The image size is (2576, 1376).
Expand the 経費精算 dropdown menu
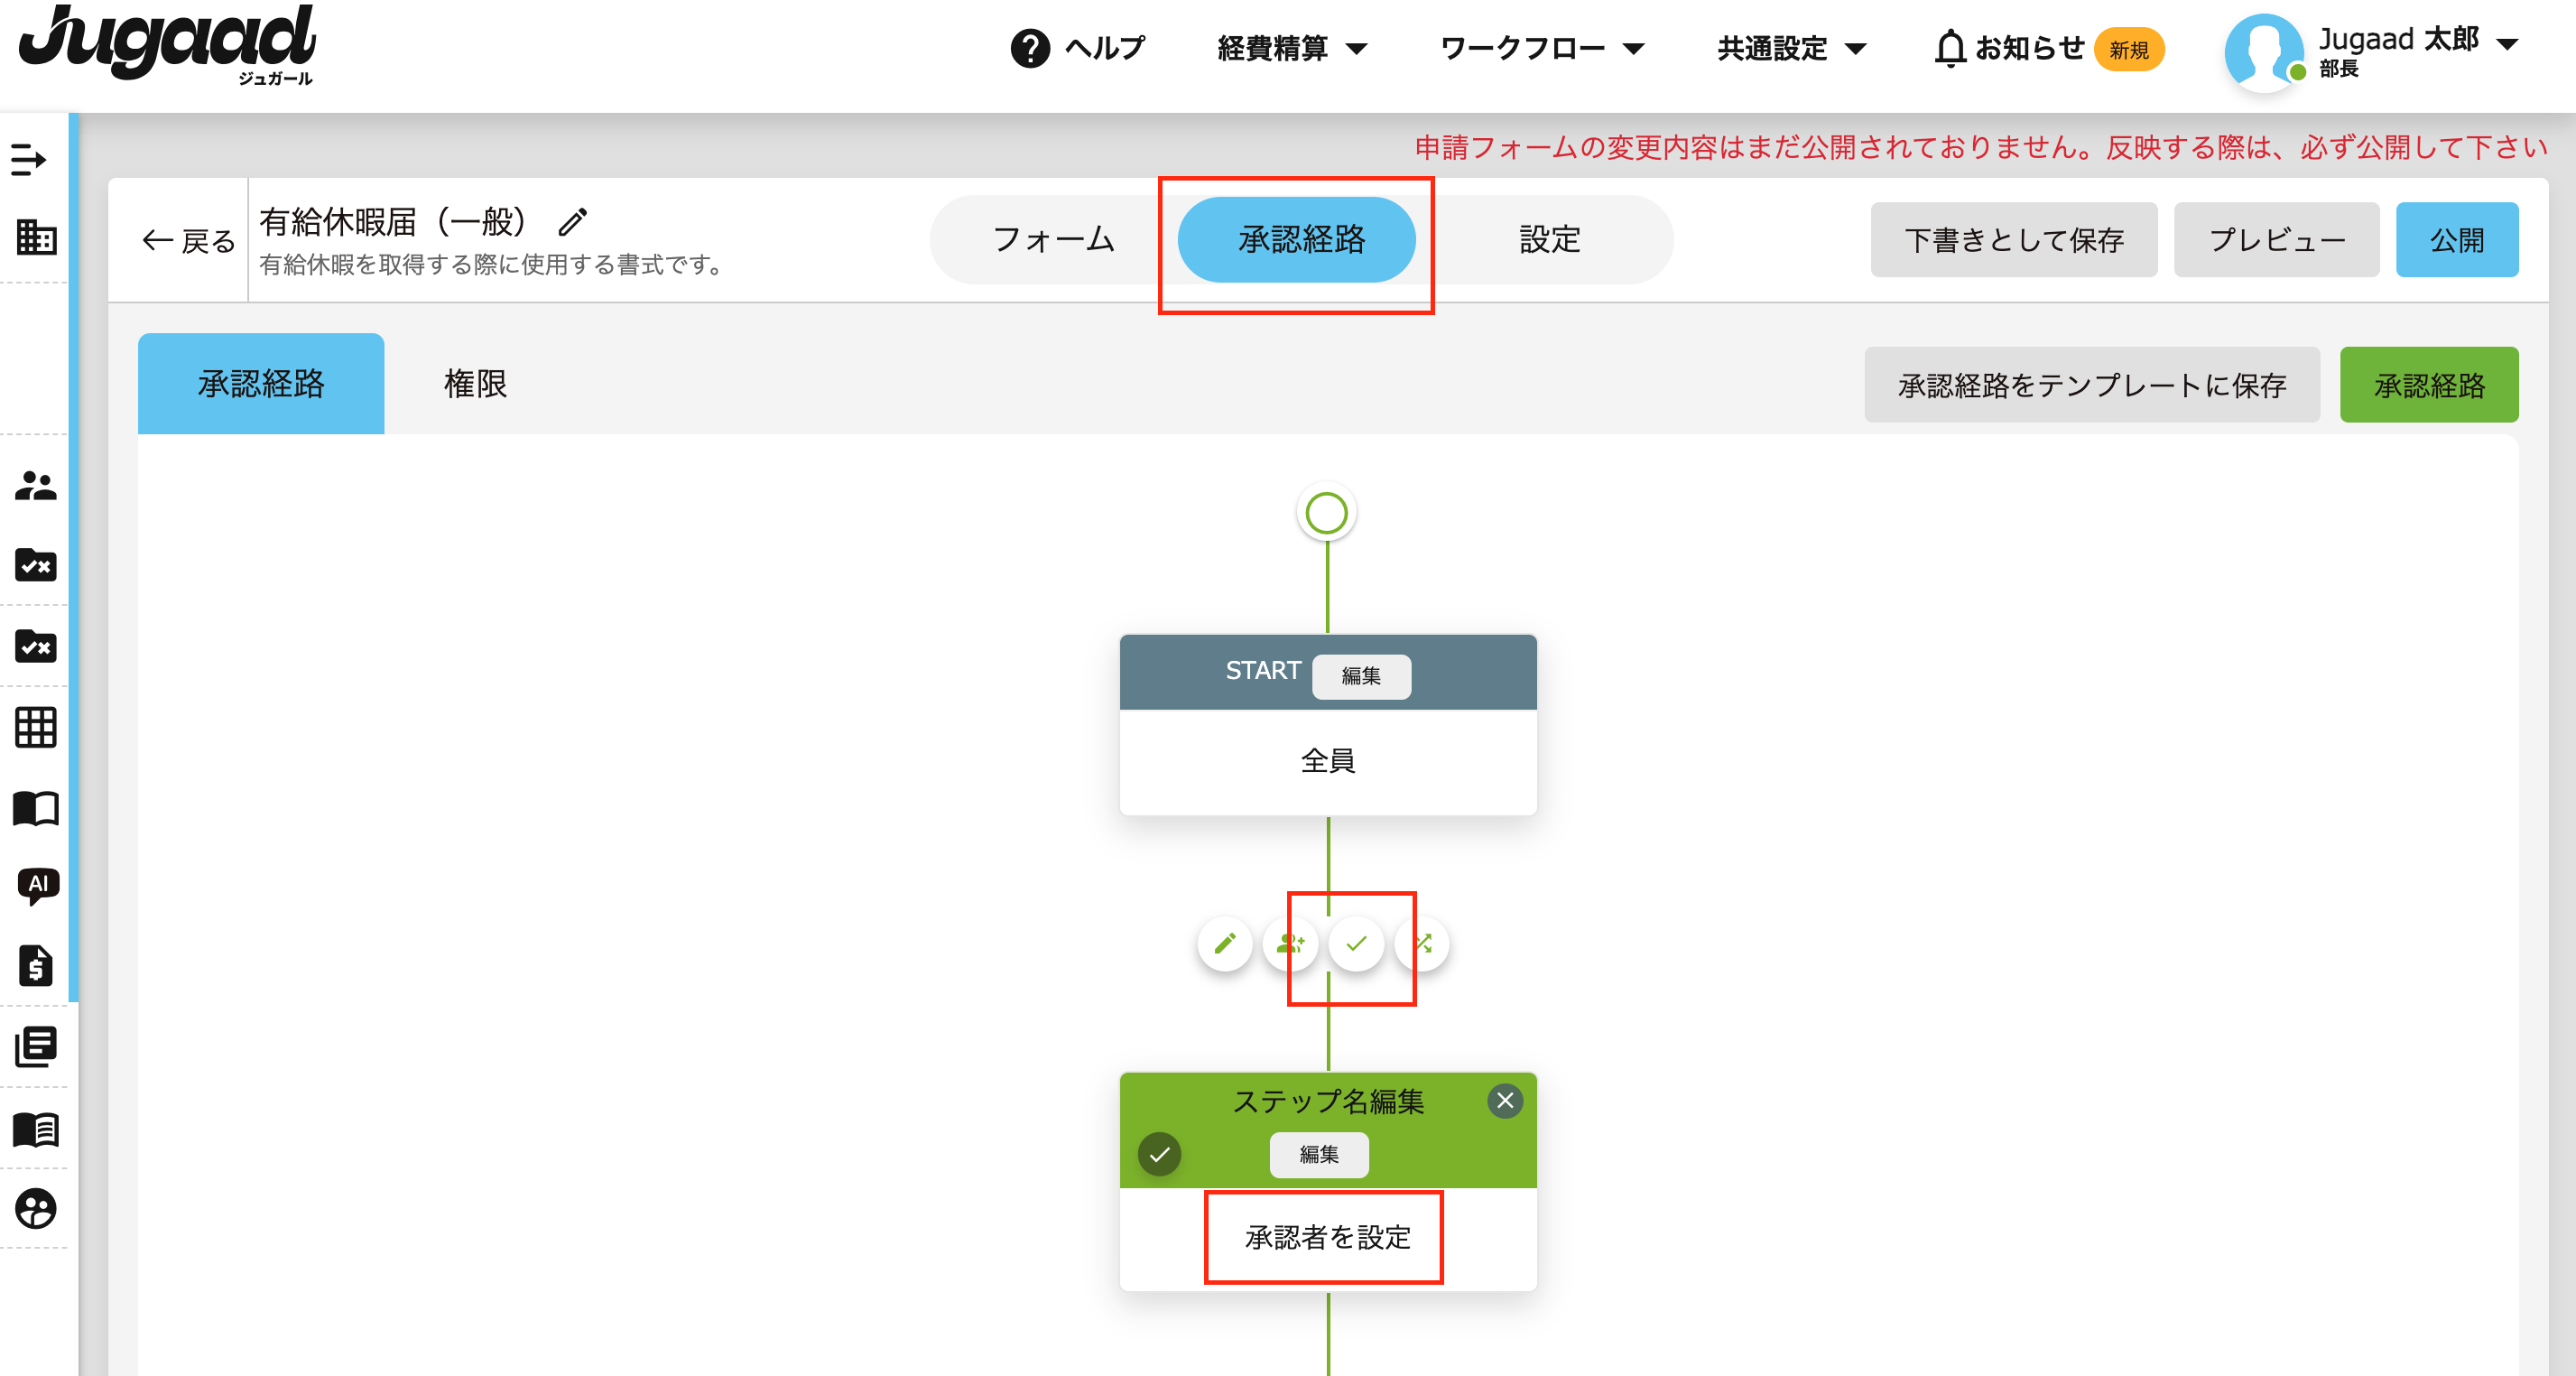pos(1291,48)
